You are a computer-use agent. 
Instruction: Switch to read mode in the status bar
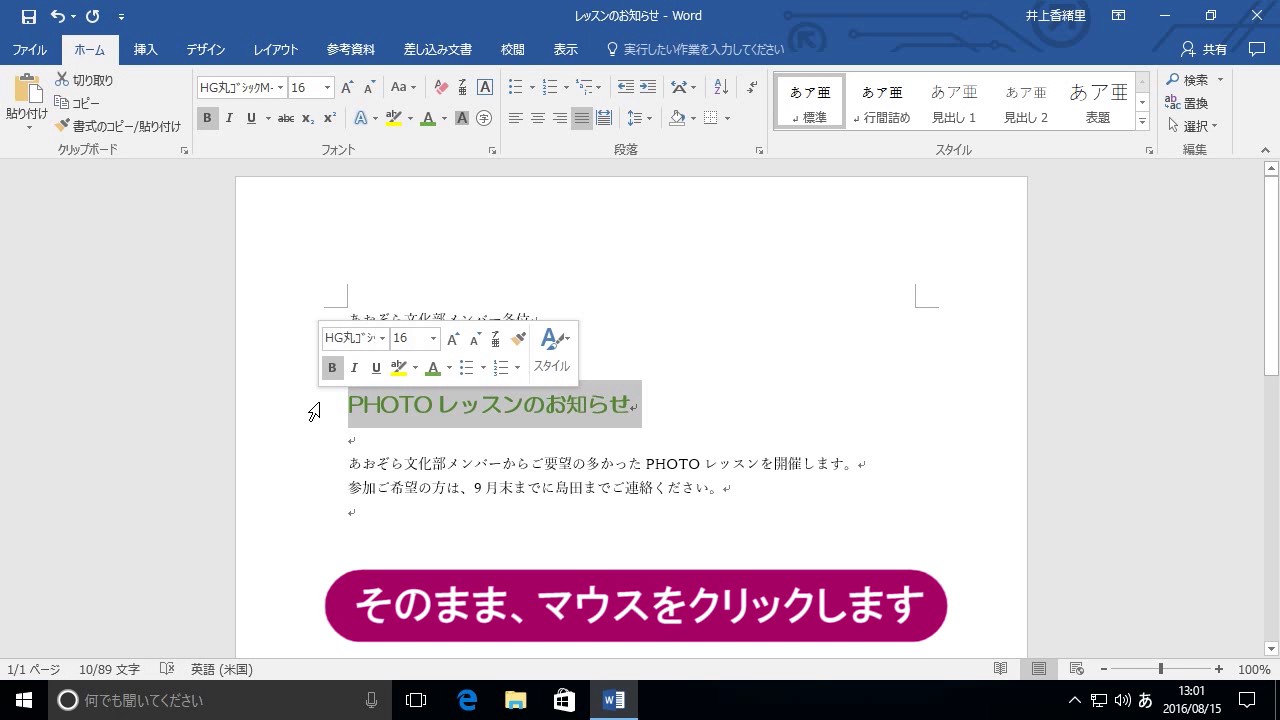[1000, 669]
